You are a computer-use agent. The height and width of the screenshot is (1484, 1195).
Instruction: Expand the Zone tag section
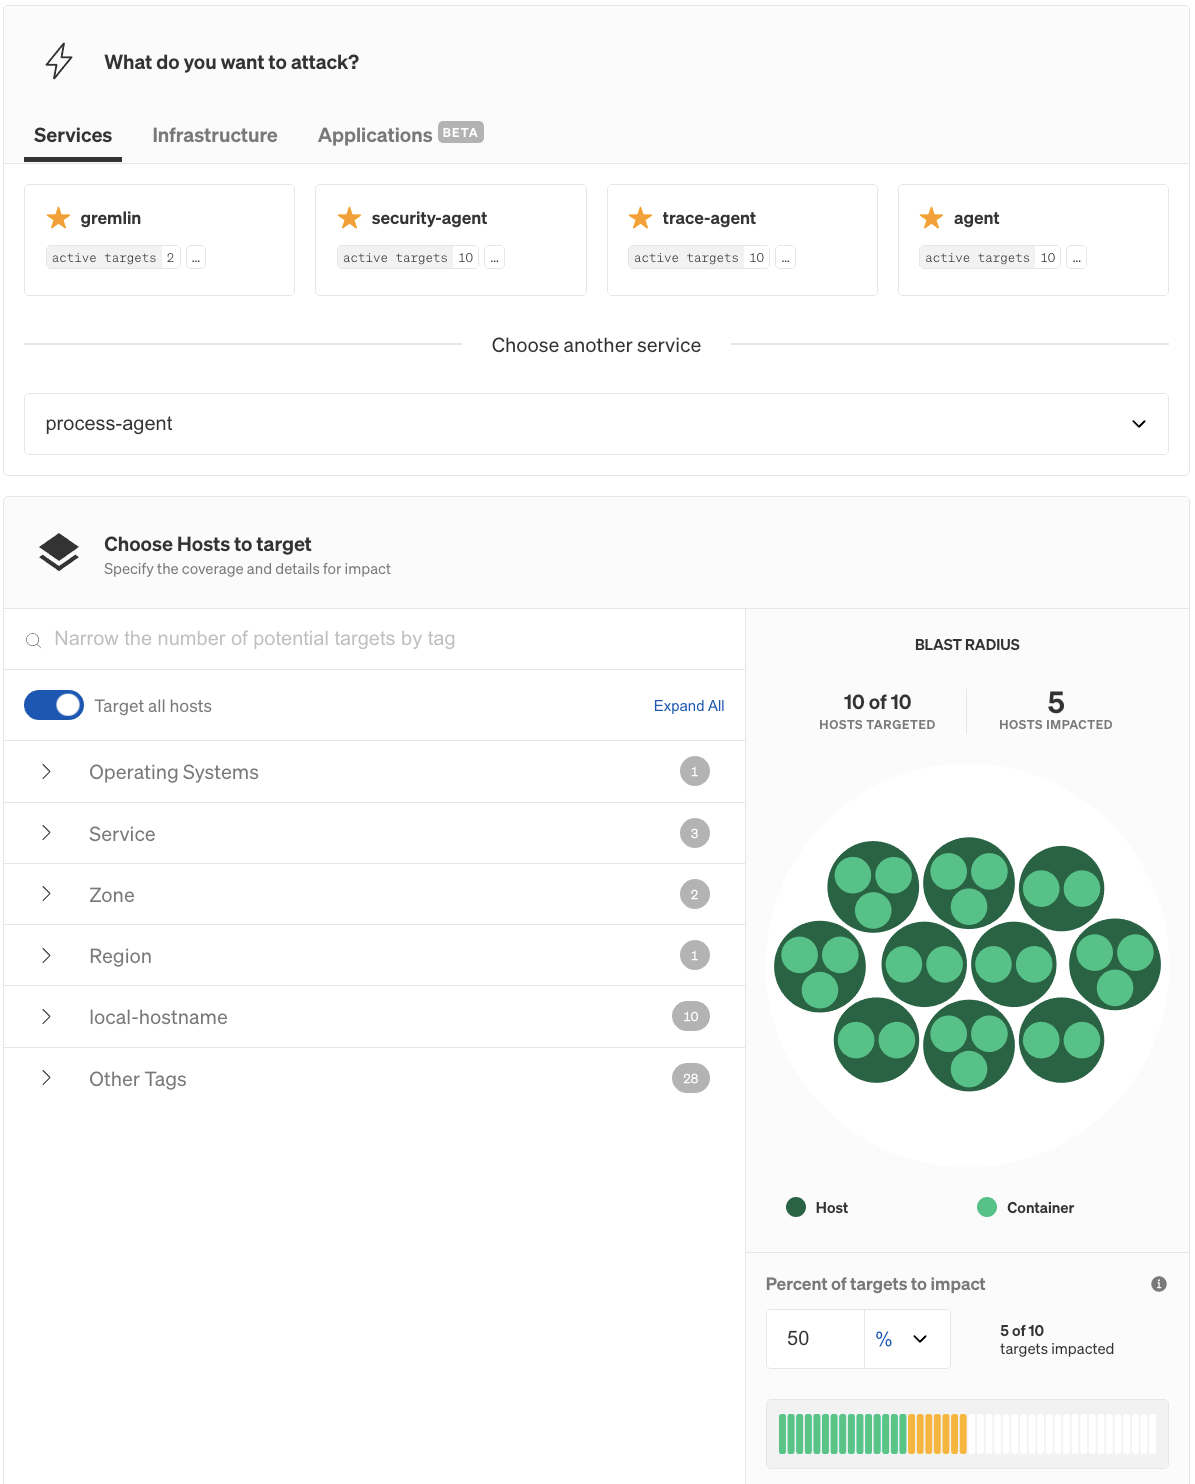46,895
